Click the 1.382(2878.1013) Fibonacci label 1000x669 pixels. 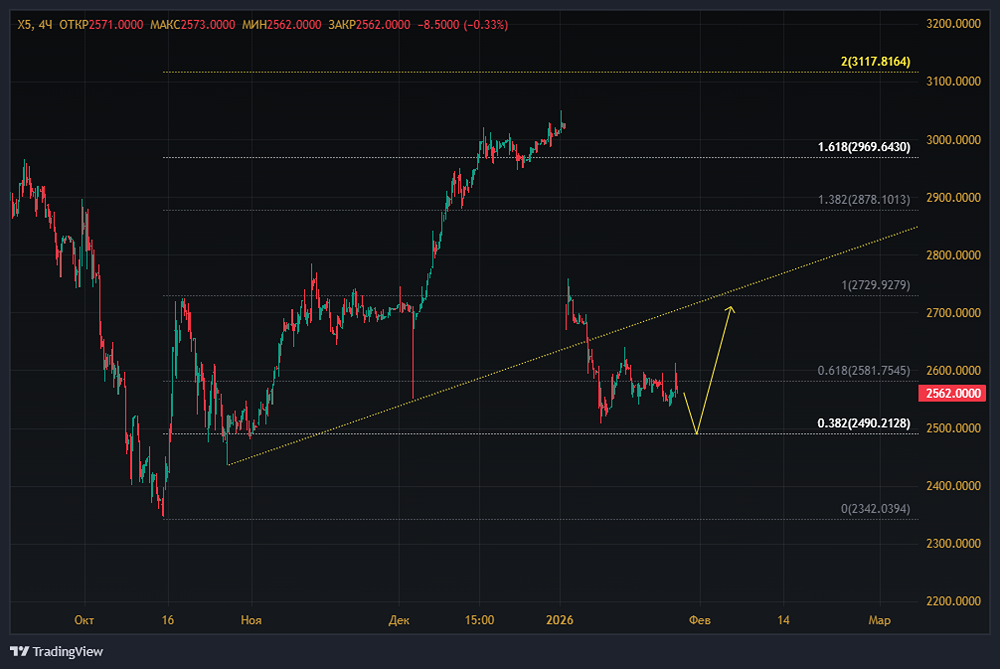pos(864,200)
